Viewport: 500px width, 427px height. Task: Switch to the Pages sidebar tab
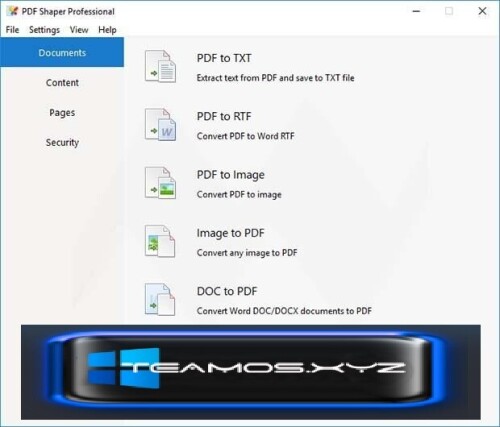click(62, 112)
